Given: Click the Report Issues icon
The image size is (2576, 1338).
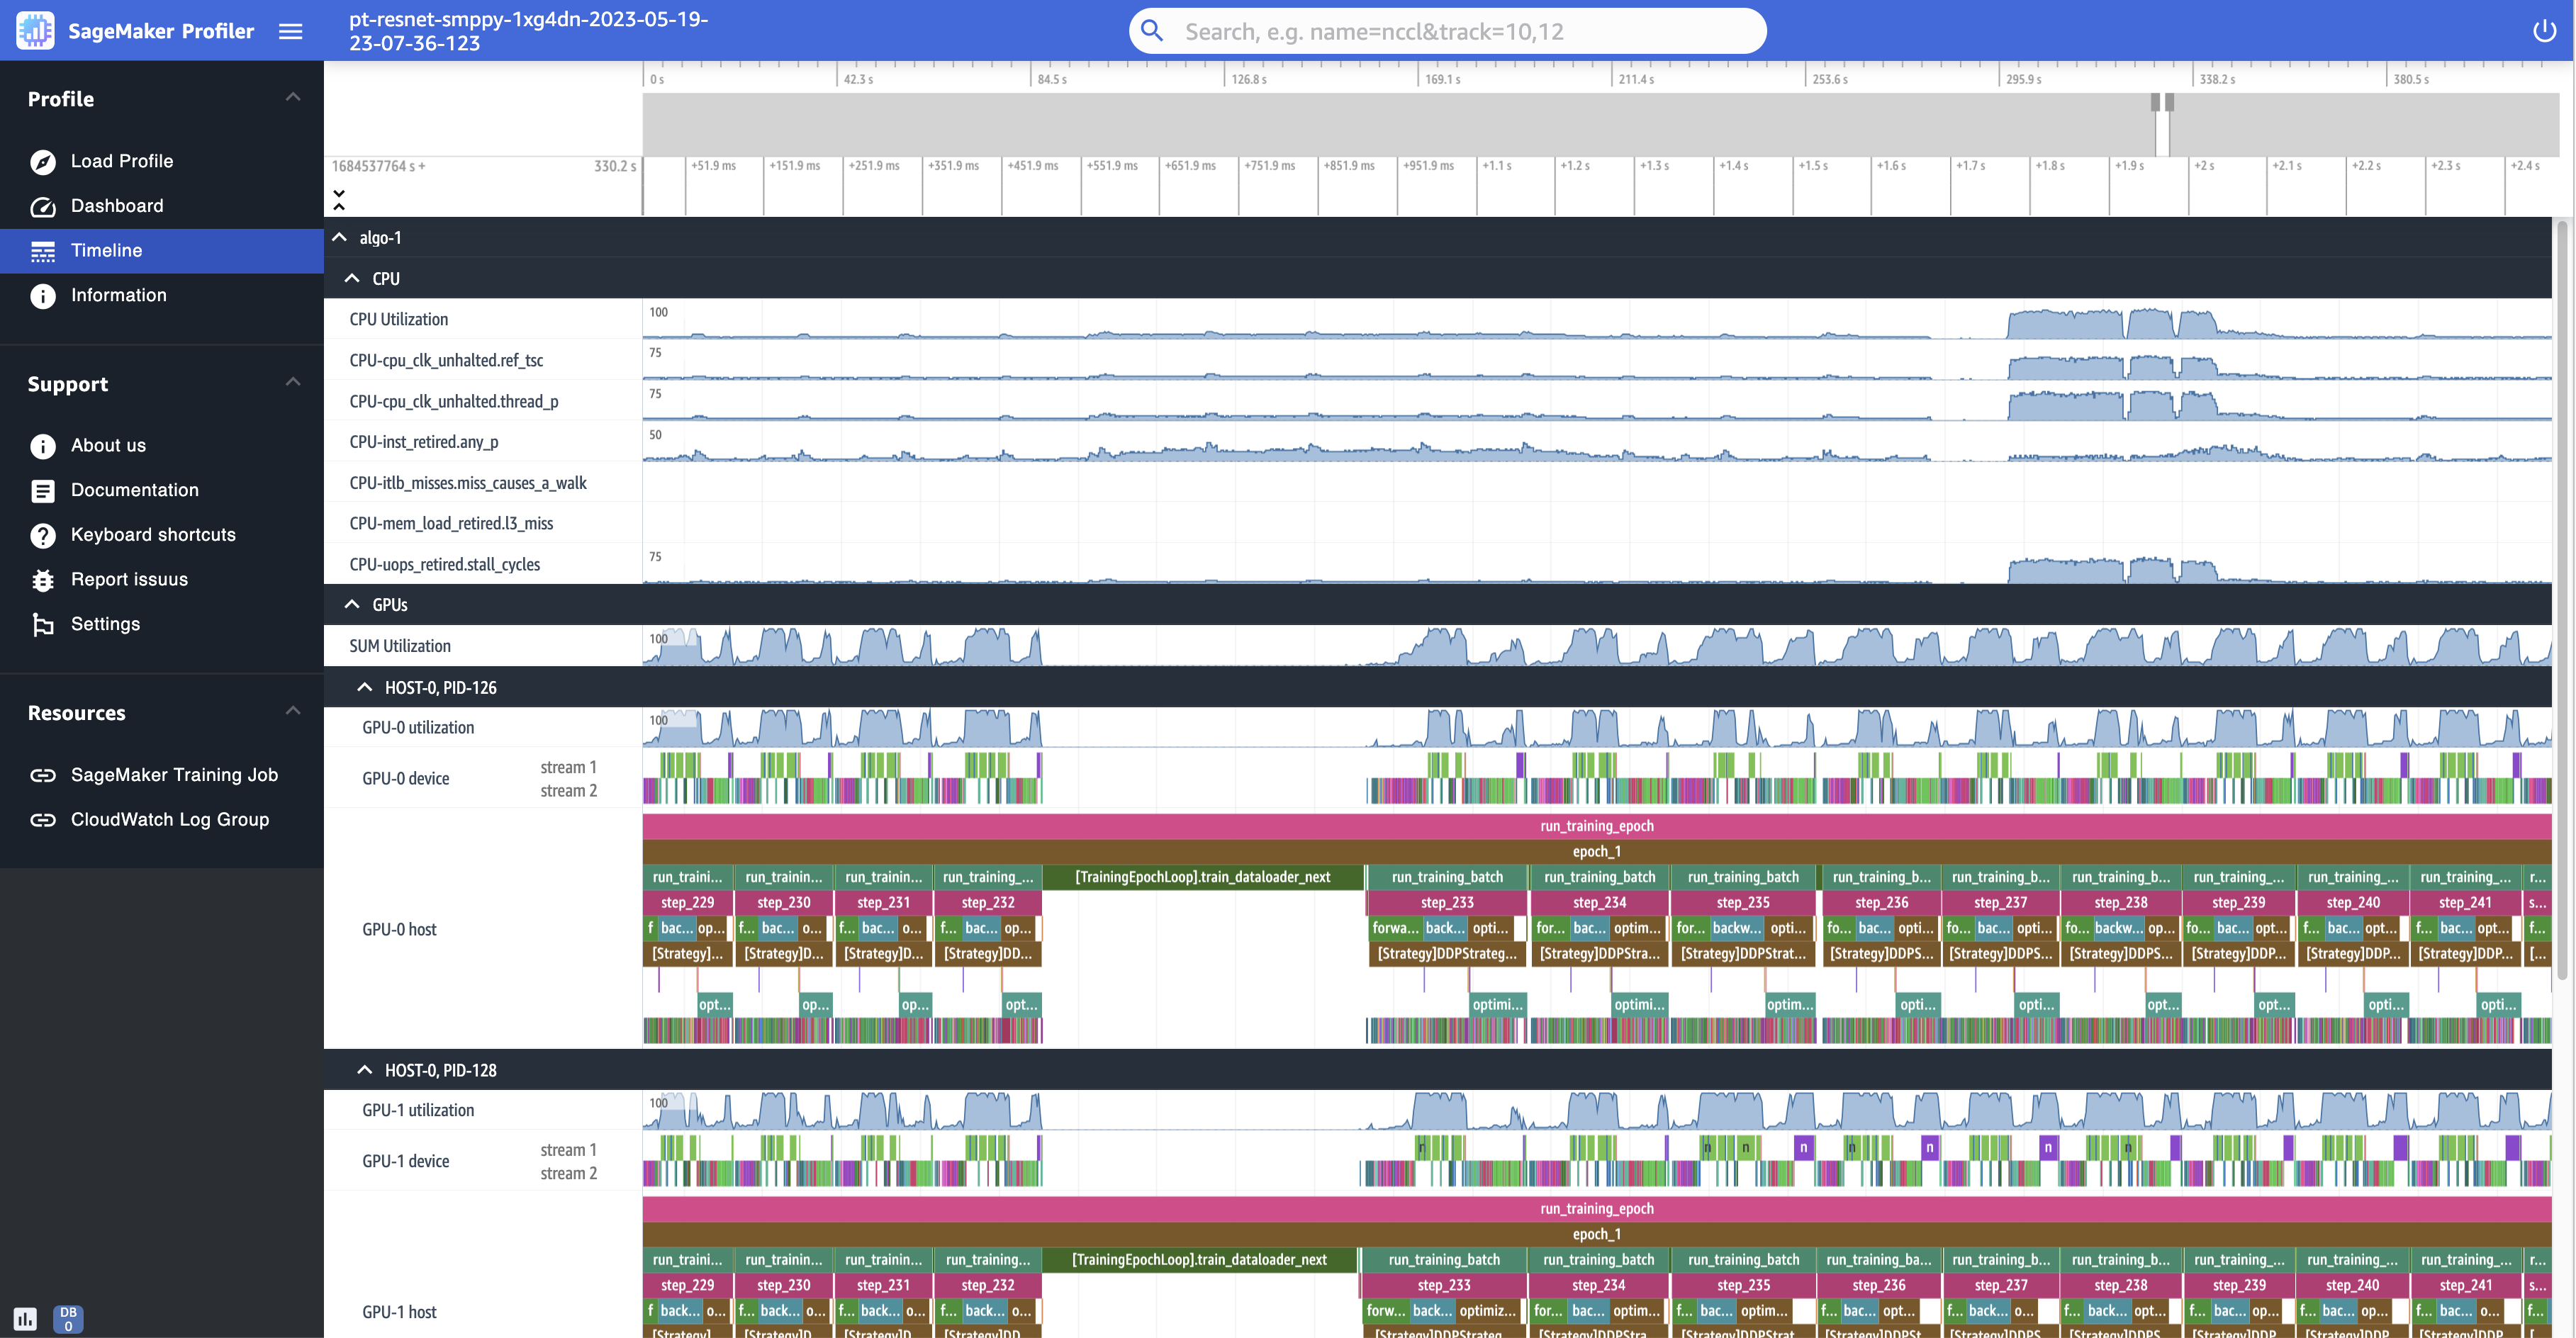Looking at the screenshot, I should pos(41,579).
